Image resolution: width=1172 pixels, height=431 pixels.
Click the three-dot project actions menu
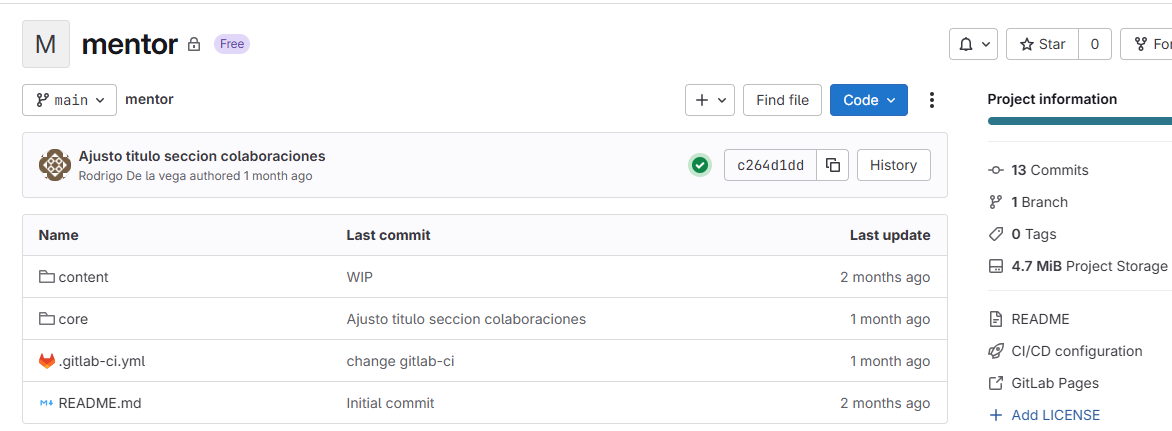pos(932,100)
